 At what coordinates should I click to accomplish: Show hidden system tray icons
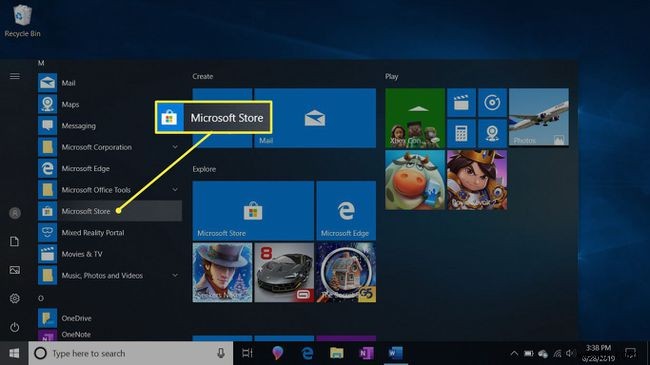(x=514, y=353)
